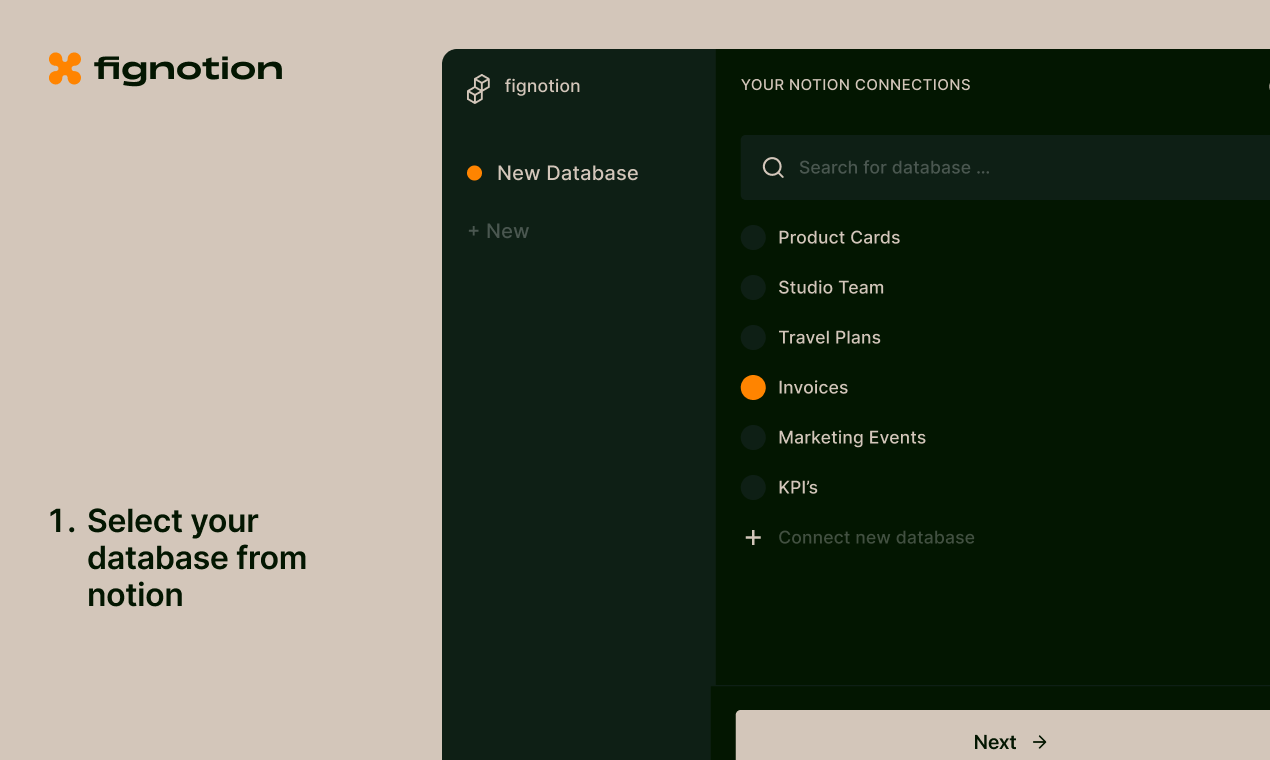This screenshot has height=760, width=1270.
Task: Click the Travel Plans label
Action: (x=829, y=337)
